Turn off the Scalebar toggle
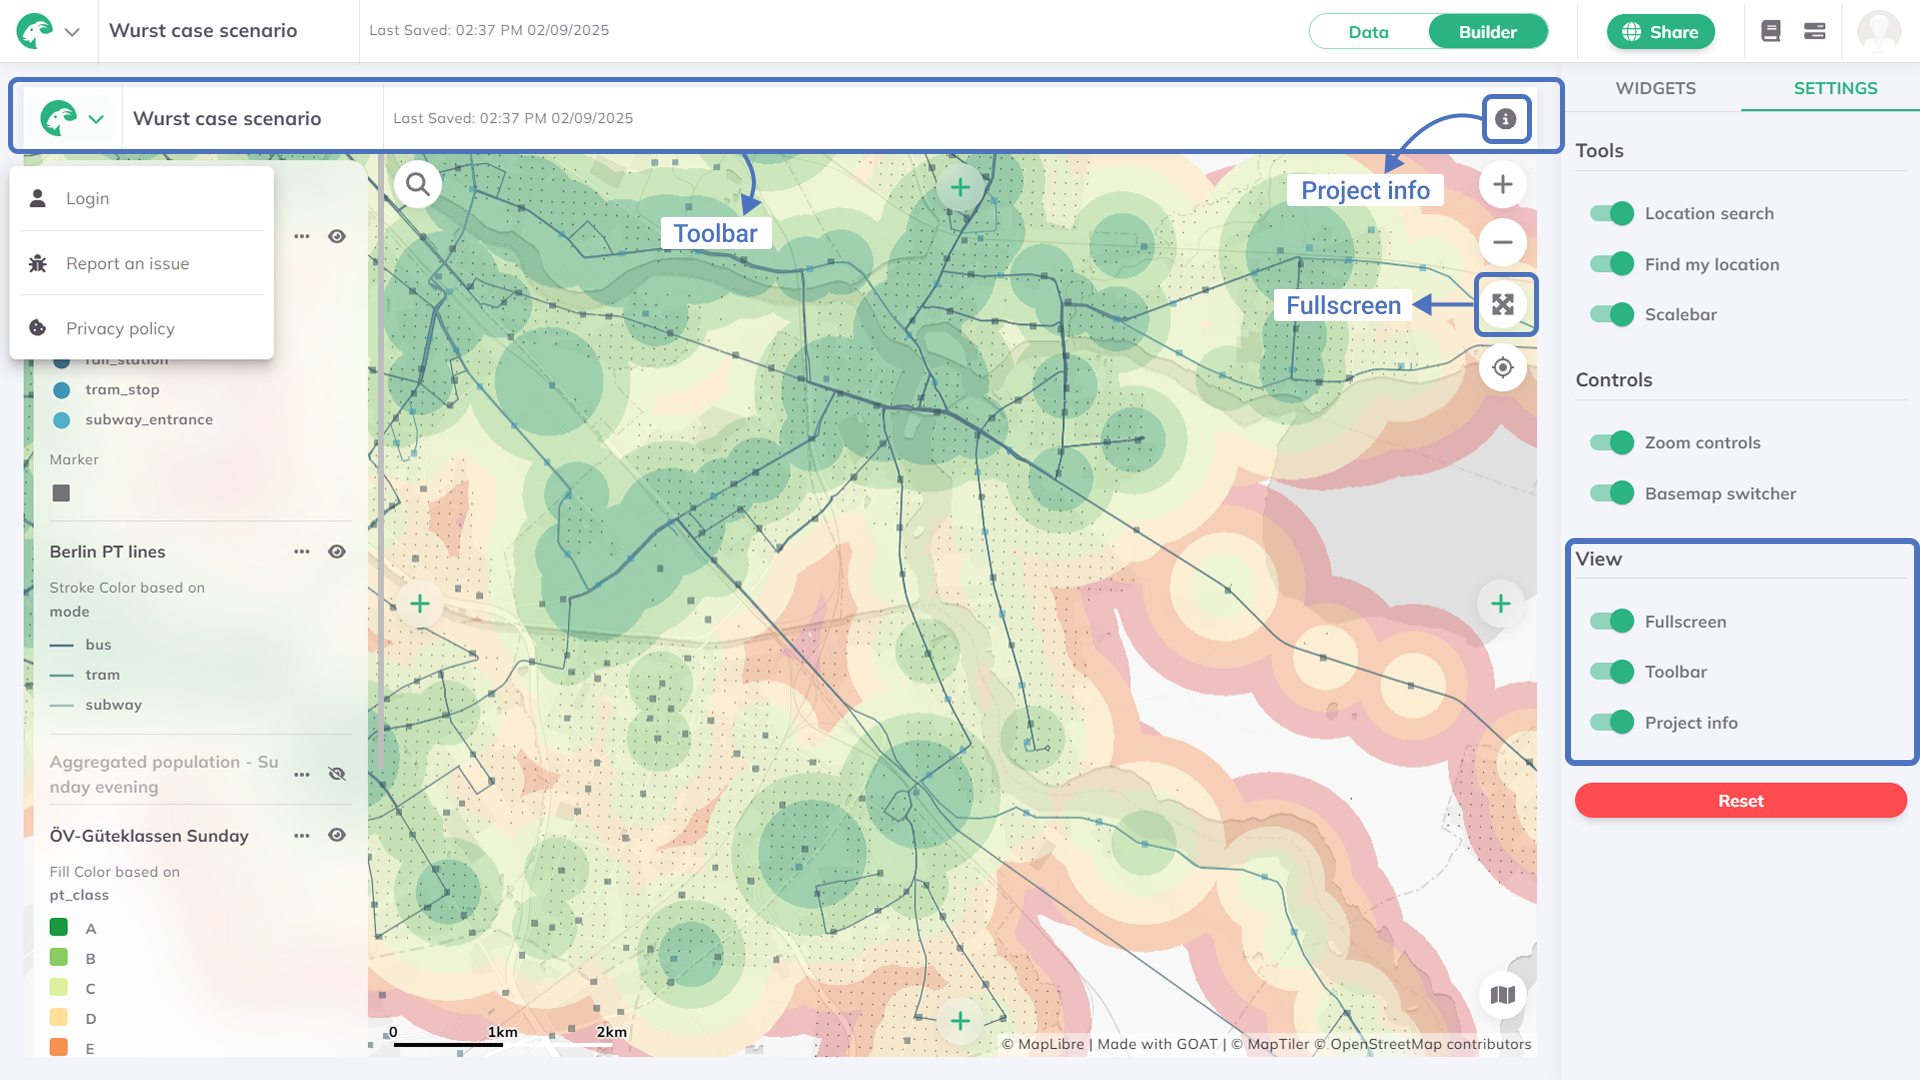1920x1080 pixels. (x=1612, y=315)
